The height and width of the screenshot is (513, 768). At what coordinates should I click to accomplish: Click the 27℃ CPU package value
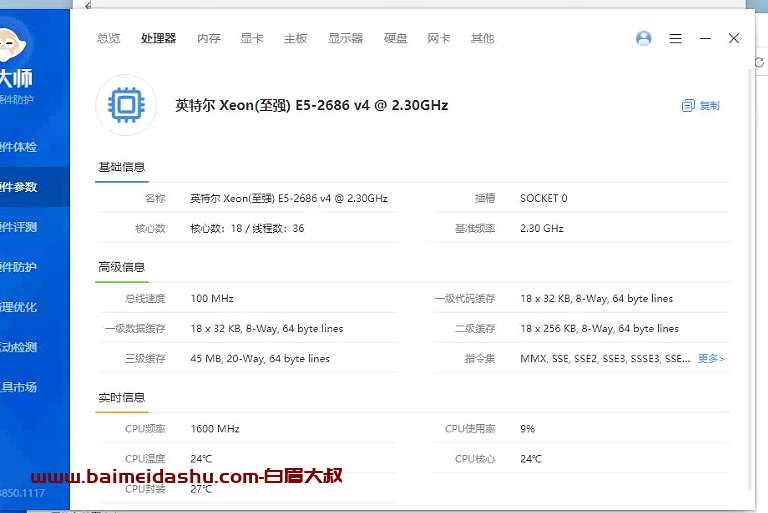click(x=201, y=489)
